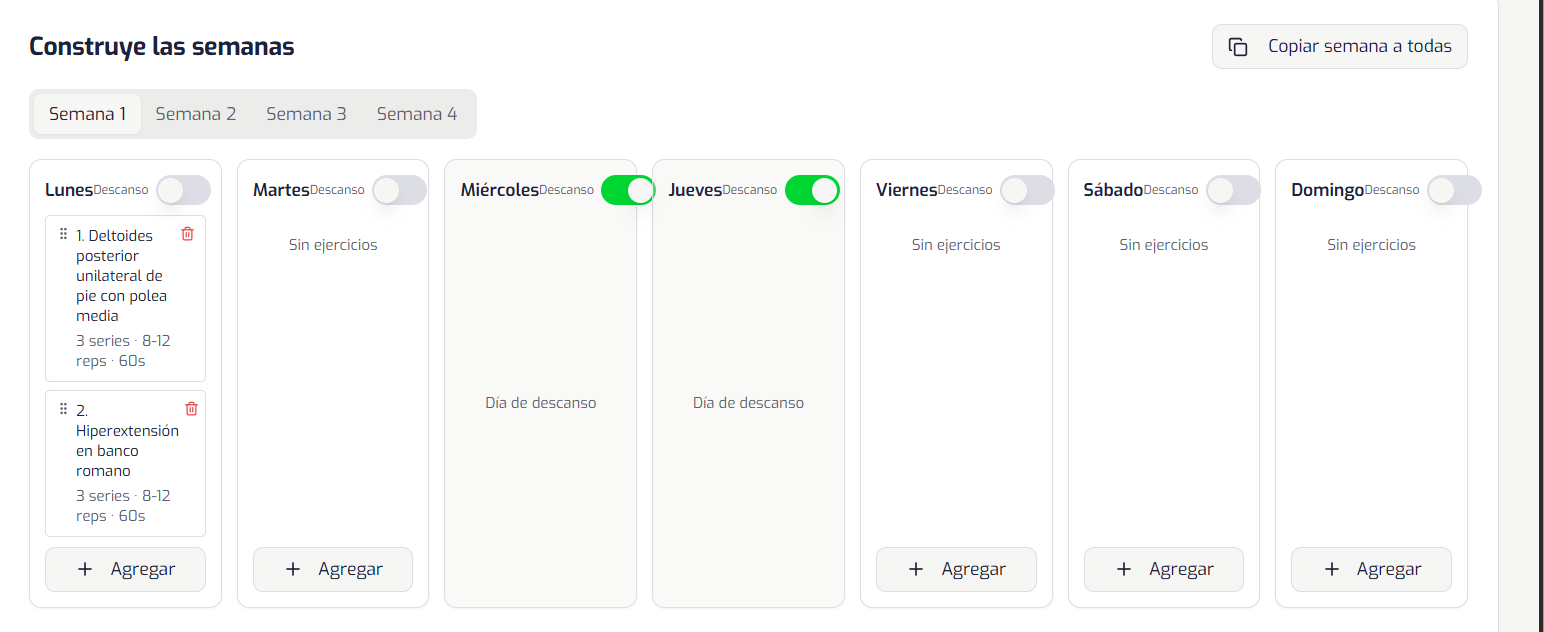Delete the Hiperextensión en banco romano exercise
The image size is (1544, 632).
point(191,408)
